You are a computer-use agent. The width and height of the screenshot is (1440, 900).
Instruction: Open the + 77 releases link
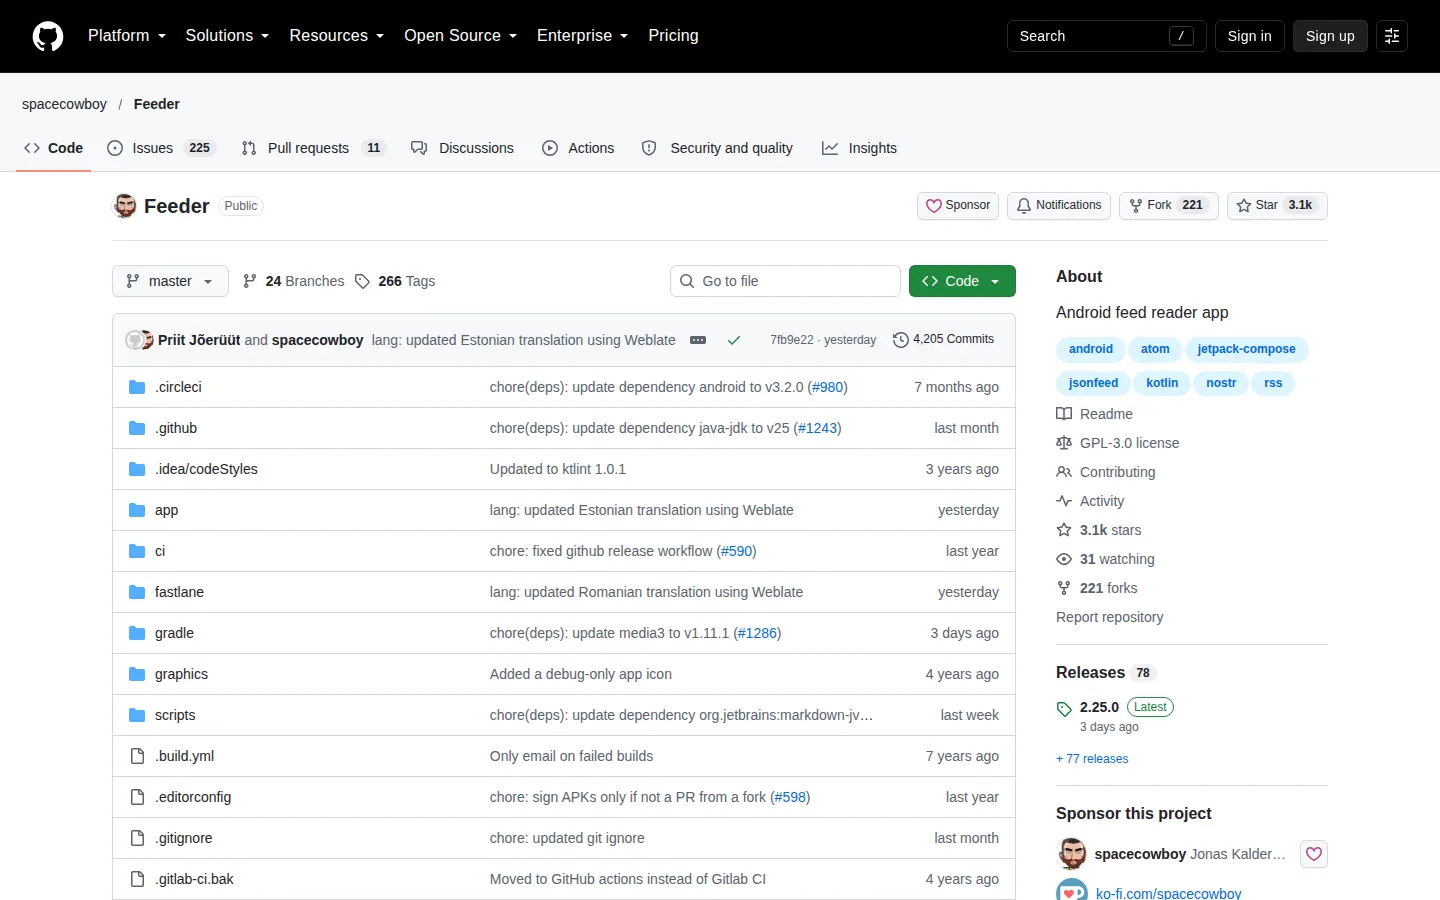pos(1092,759)
